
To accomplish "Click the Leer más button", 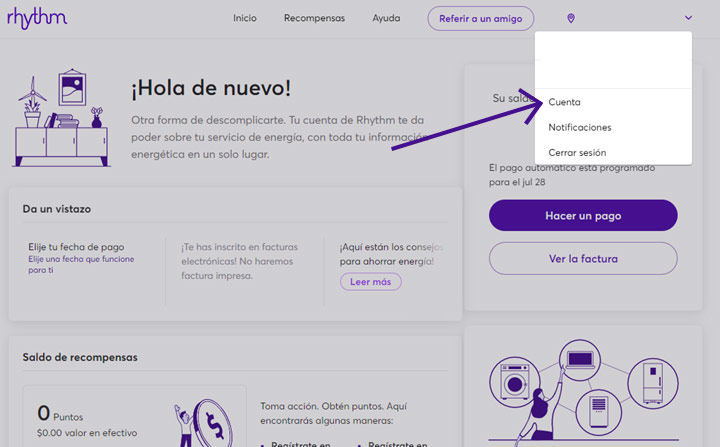I will click(370, 282).
